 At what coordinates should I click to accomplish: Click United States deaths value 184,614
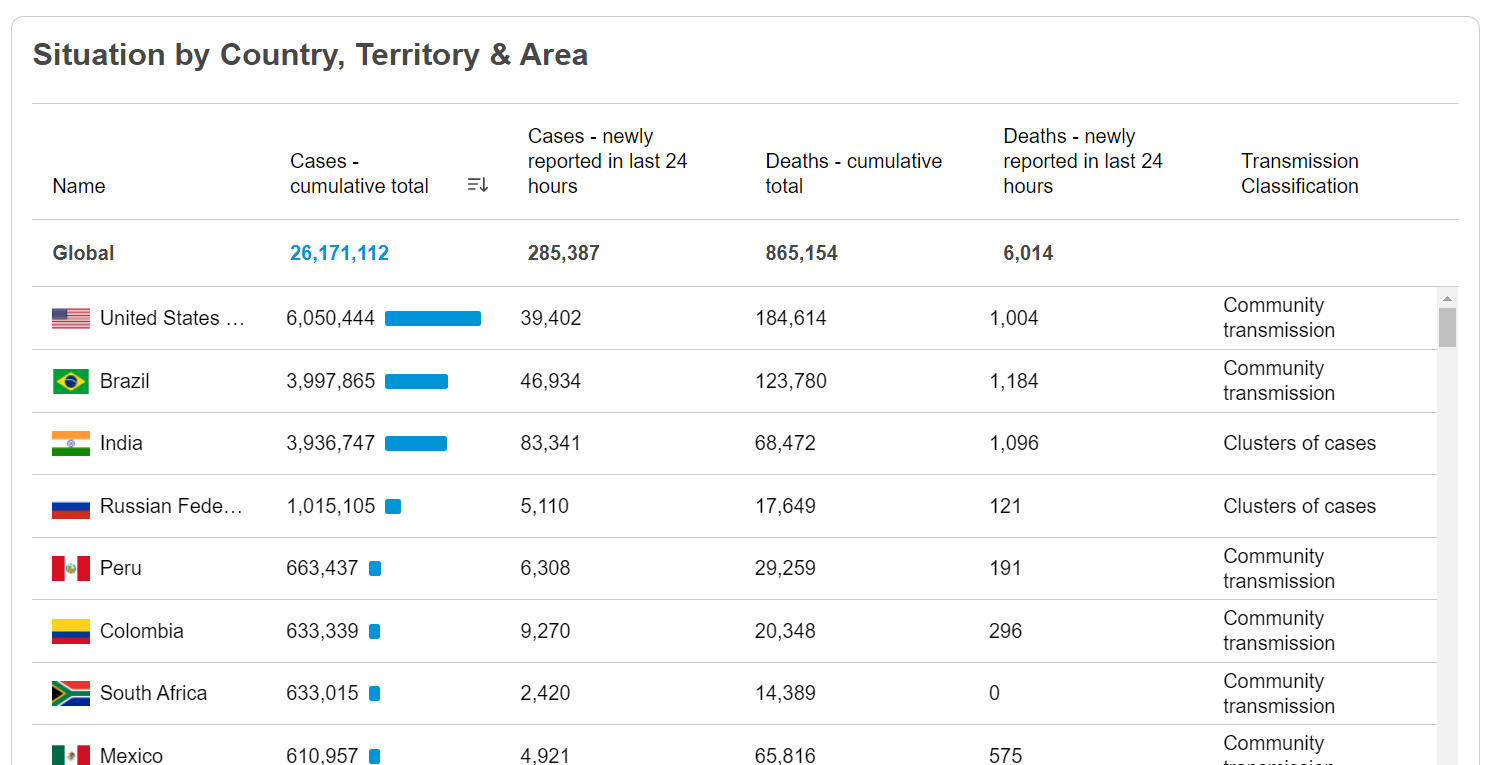tap(791, 318)
